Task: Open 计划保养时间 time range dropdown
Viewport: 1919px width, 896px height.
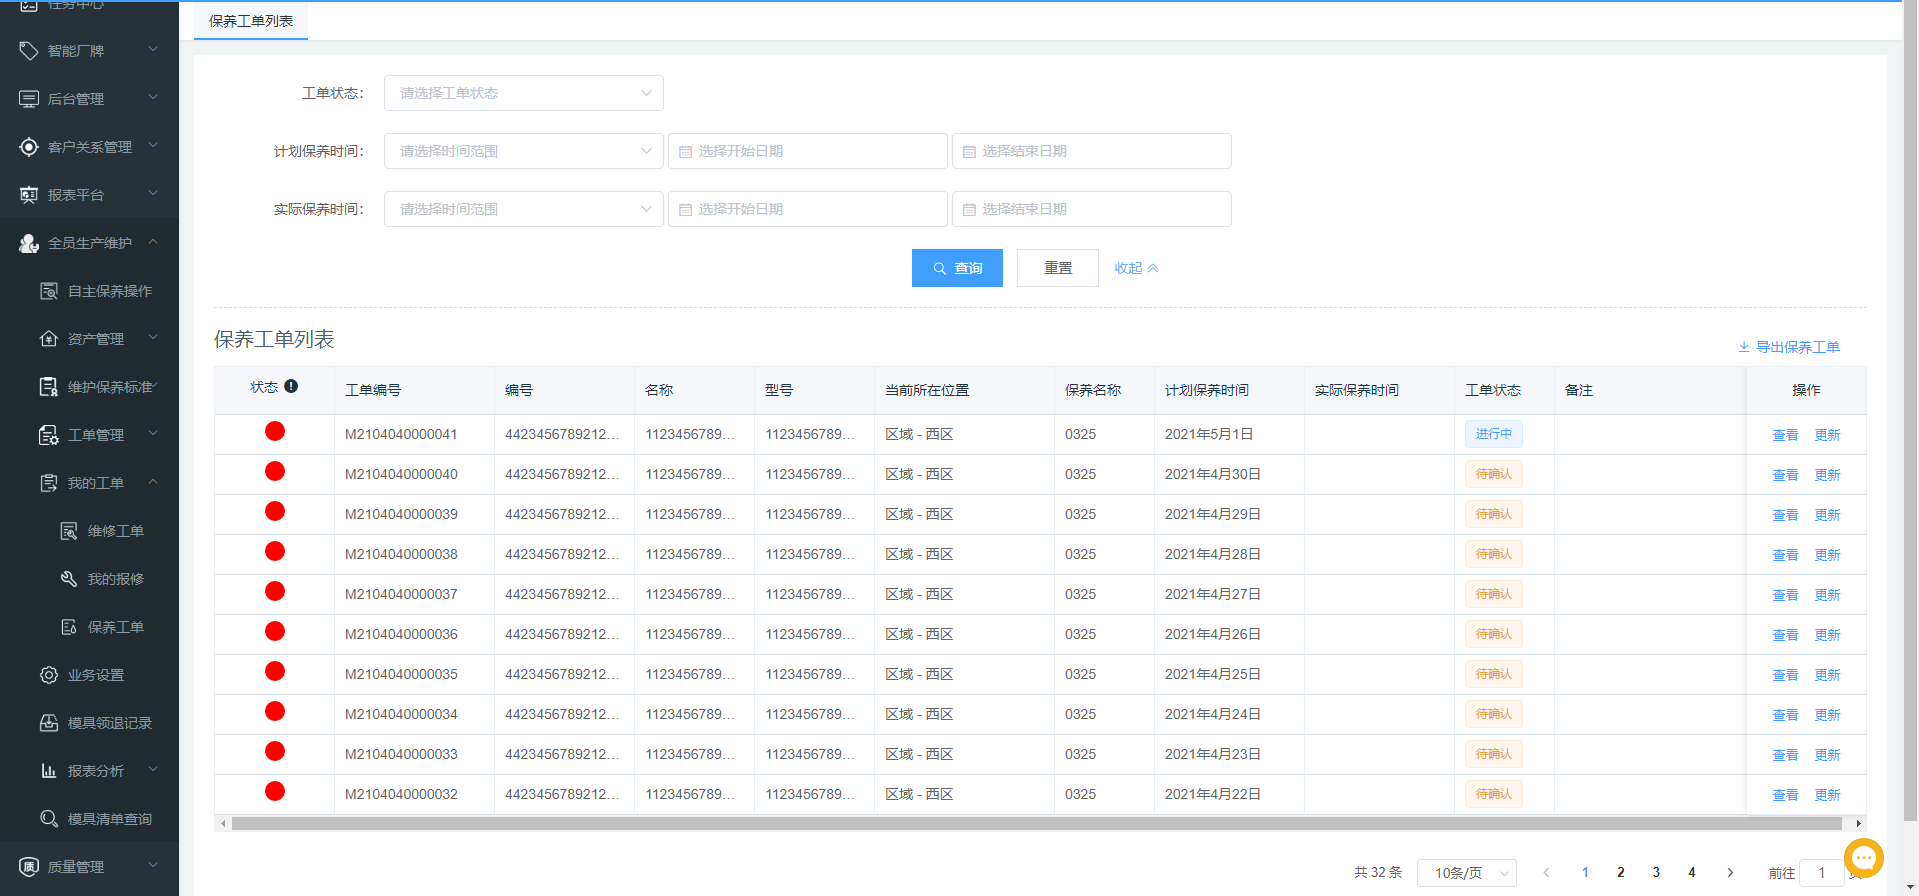Action: [523, 151]
